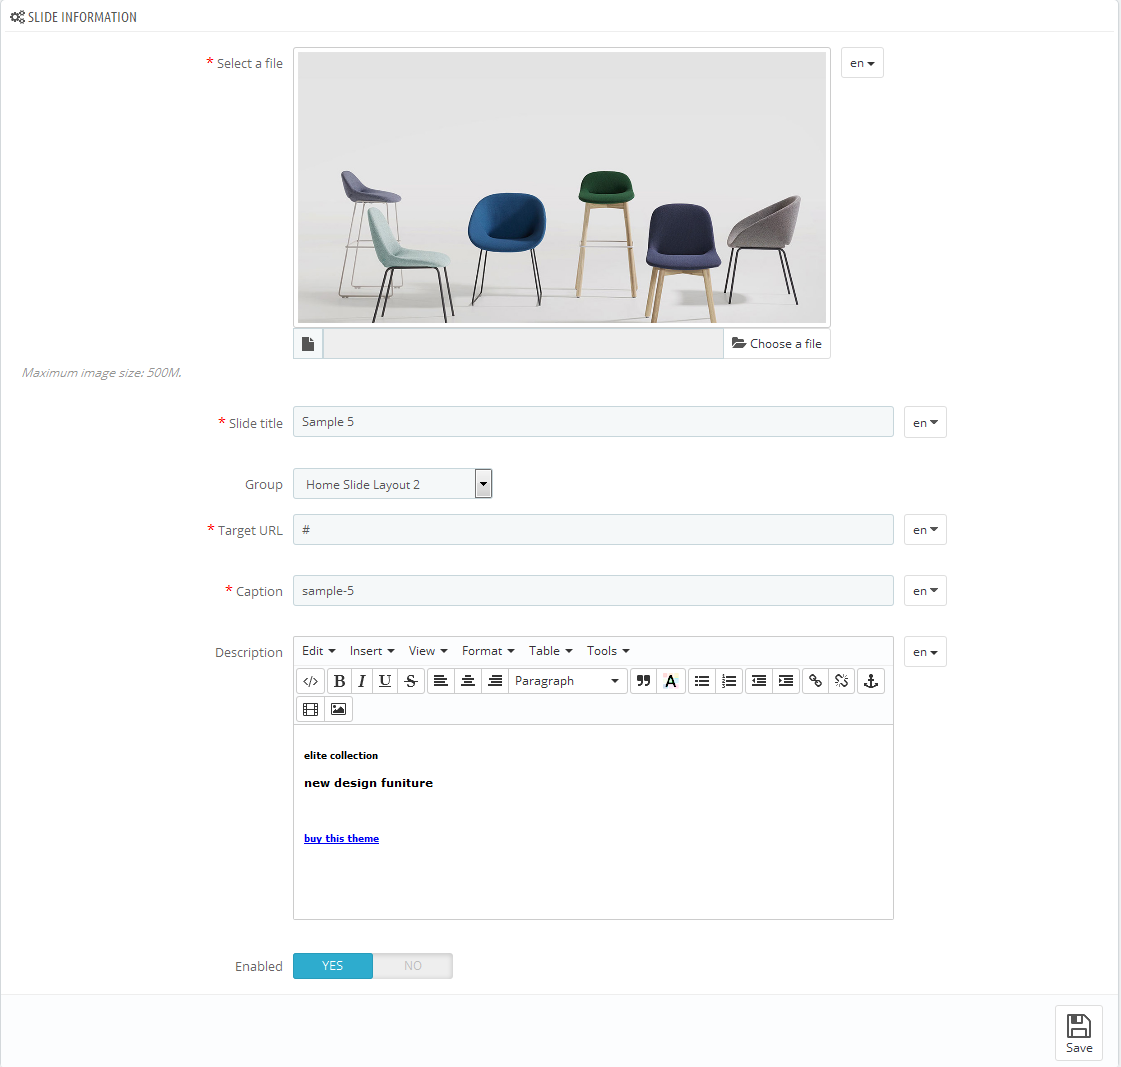The image size is (1121, 1067).
Task: Open the Table menu in editor
Action: point(550,651)
